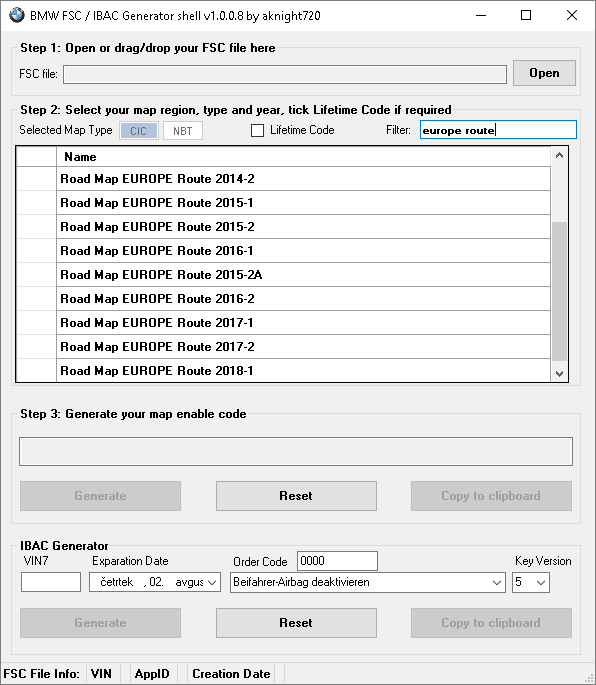Select Road Map EUROPE Route 2014-2
596x685 pixels.
tap(303, 179)
